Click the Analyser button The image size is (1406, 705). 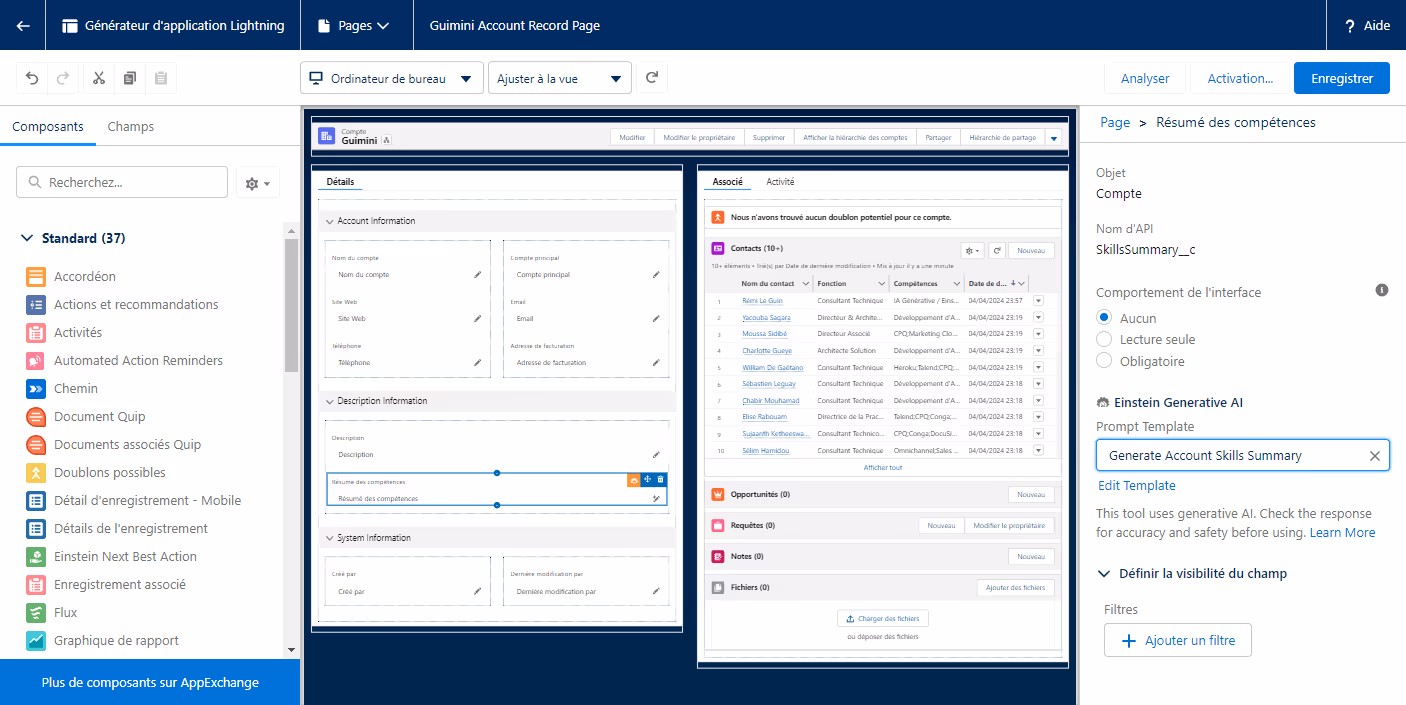[x=1145, y=78]
